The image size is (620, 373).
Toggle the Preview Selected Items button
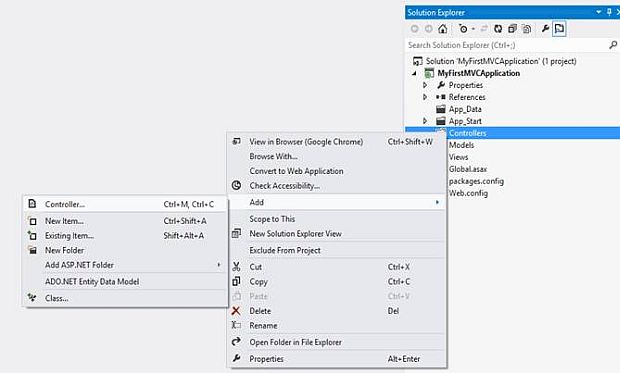pyautogui.click(x=559, y=29)
